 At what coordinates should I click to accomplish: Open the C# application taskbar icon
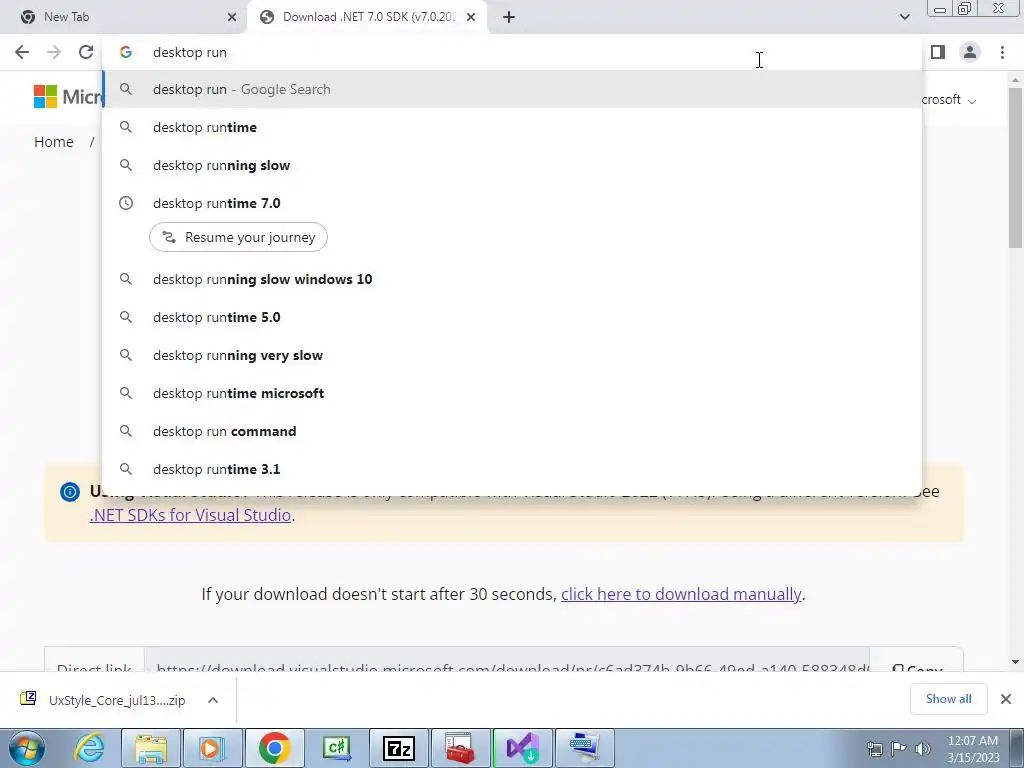[x=336, y=748]
